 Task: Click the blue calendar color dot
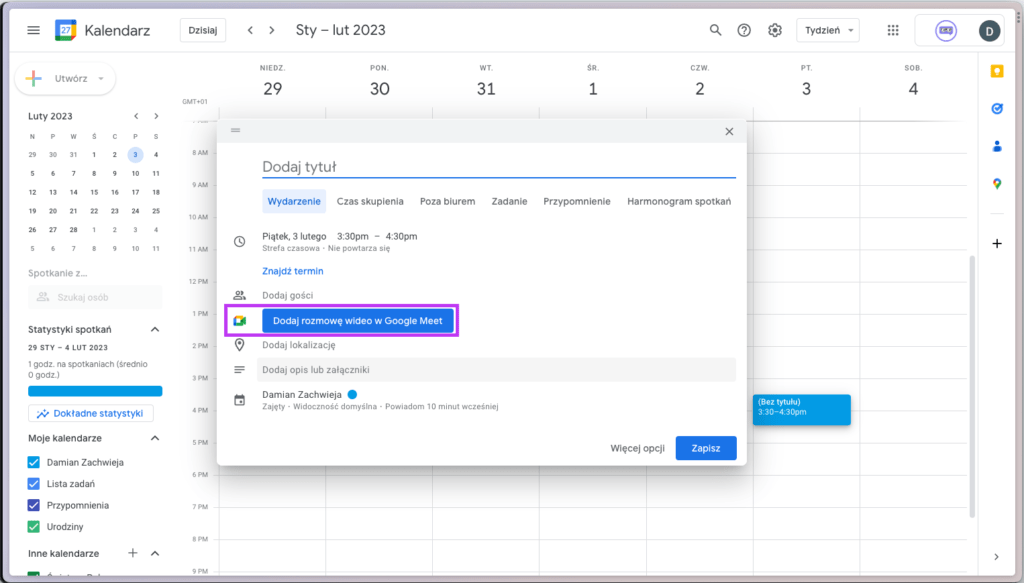point(352,394)
